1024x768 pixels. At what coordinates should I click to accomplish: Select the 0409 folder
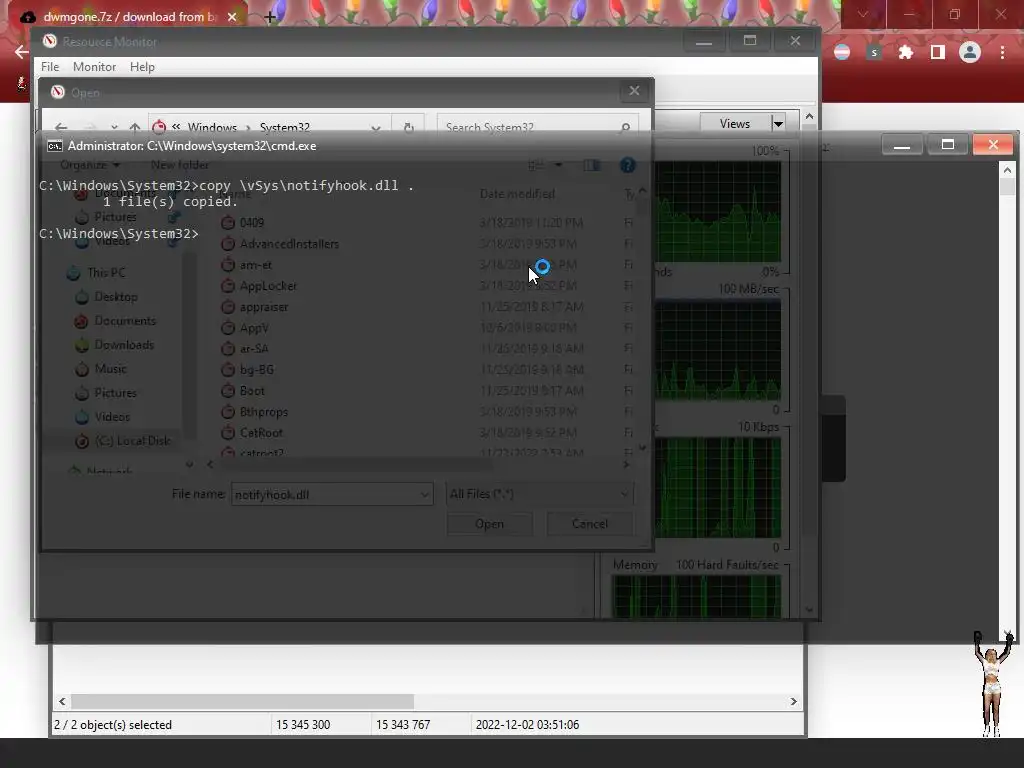coord(252,223)
